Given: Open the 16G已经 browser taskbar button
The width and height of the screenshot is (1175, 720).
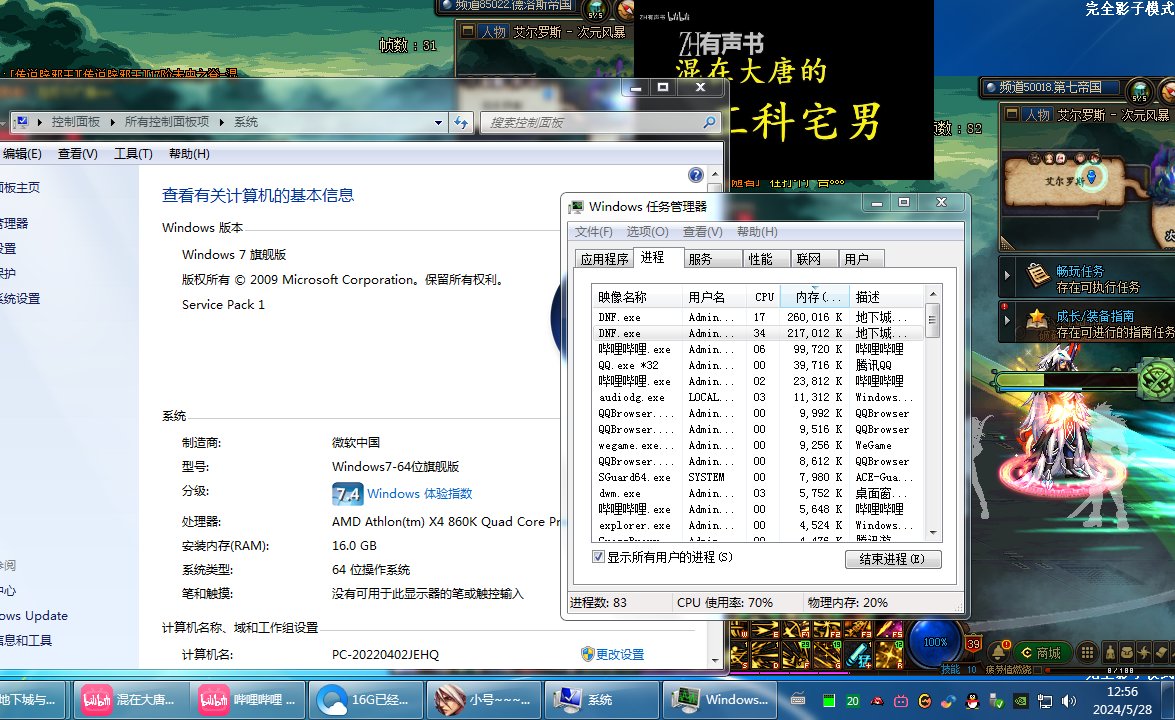Looking at the screenshot, I should (x=365, y=700).
